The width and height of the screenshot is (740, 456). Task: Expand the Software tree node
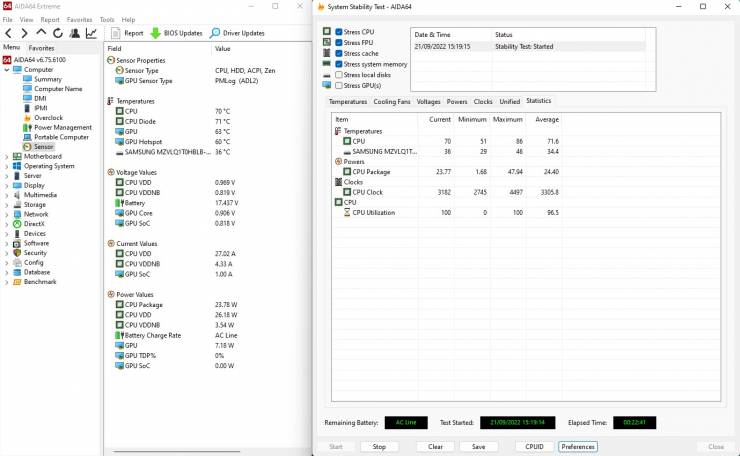(x=7, y=243)
